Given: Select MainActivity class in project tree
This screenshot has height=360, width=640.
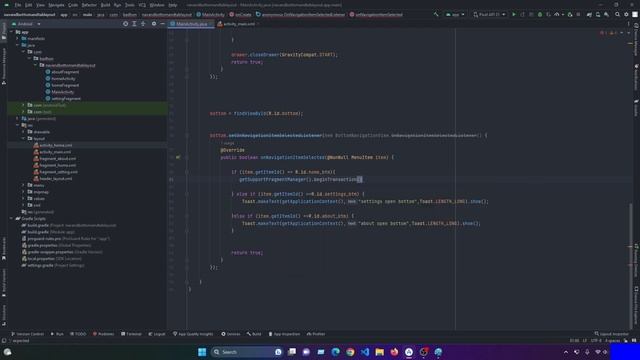Looking at the screenshot, I should coord(62,92).
